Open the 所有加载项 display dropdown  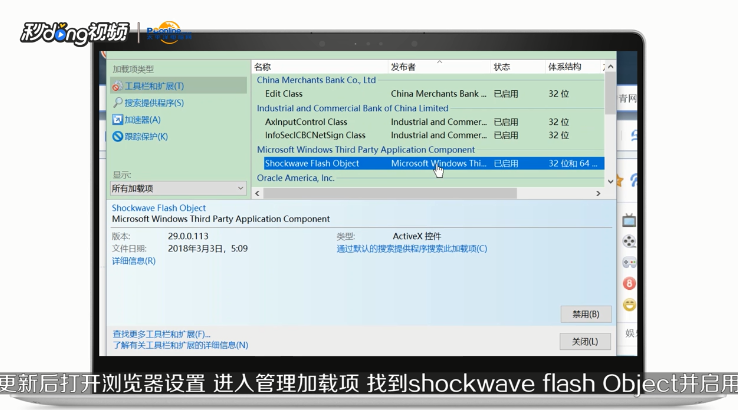178,188
